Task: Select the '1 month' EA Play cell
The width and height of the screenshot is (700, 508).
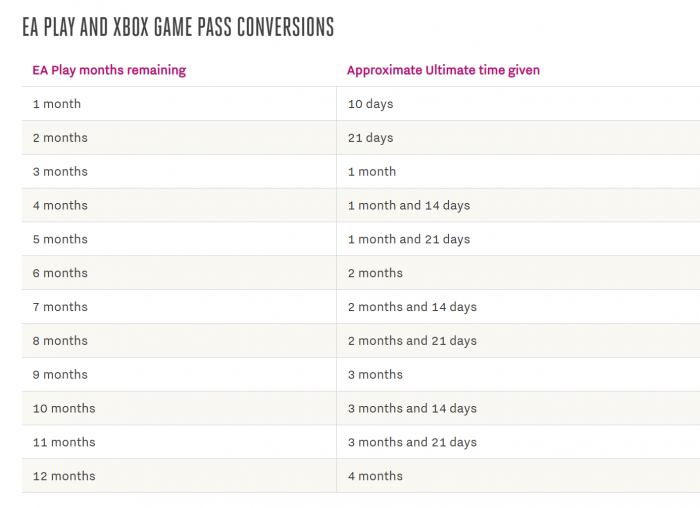Action: coord(57,104)
